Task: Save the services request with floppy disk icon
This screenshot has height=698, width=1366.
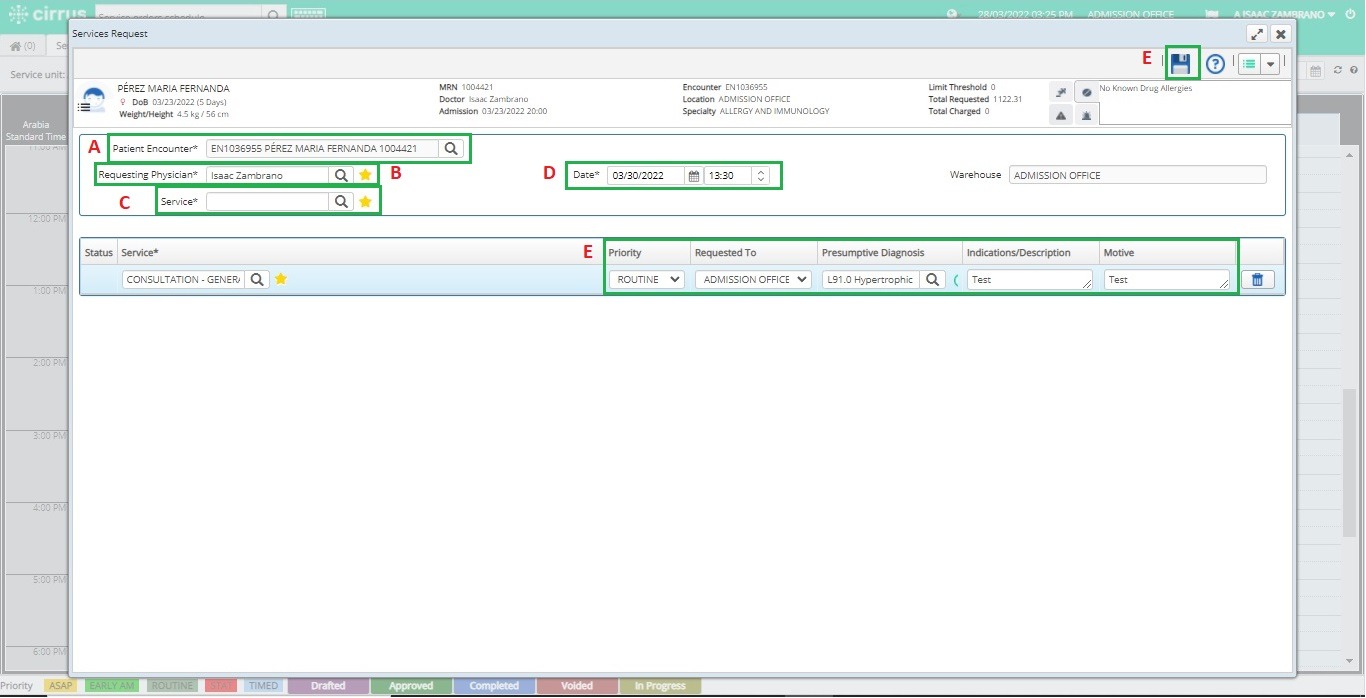Action: point(1182,64)
